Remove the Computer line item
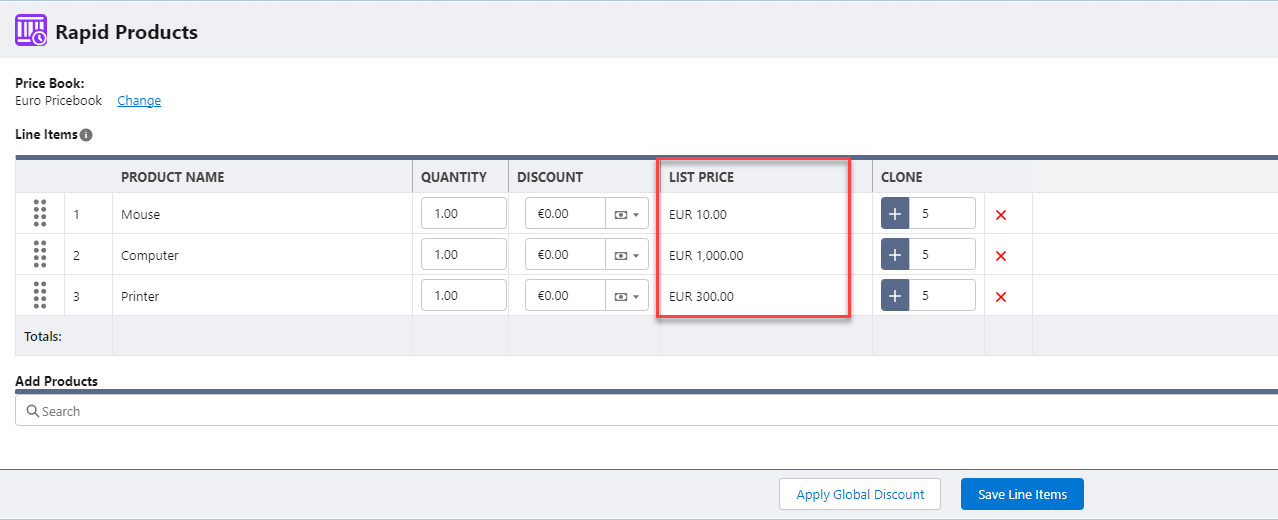Viewport: 1278px width, 520px height. pyautogui.click(x=1001, y=256)
